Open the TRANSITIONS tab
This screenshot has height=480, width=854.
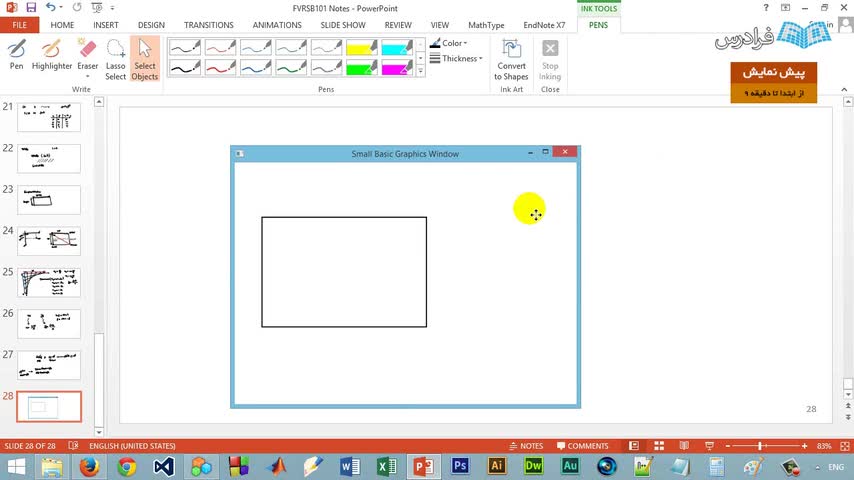click(x=209, y=25)
